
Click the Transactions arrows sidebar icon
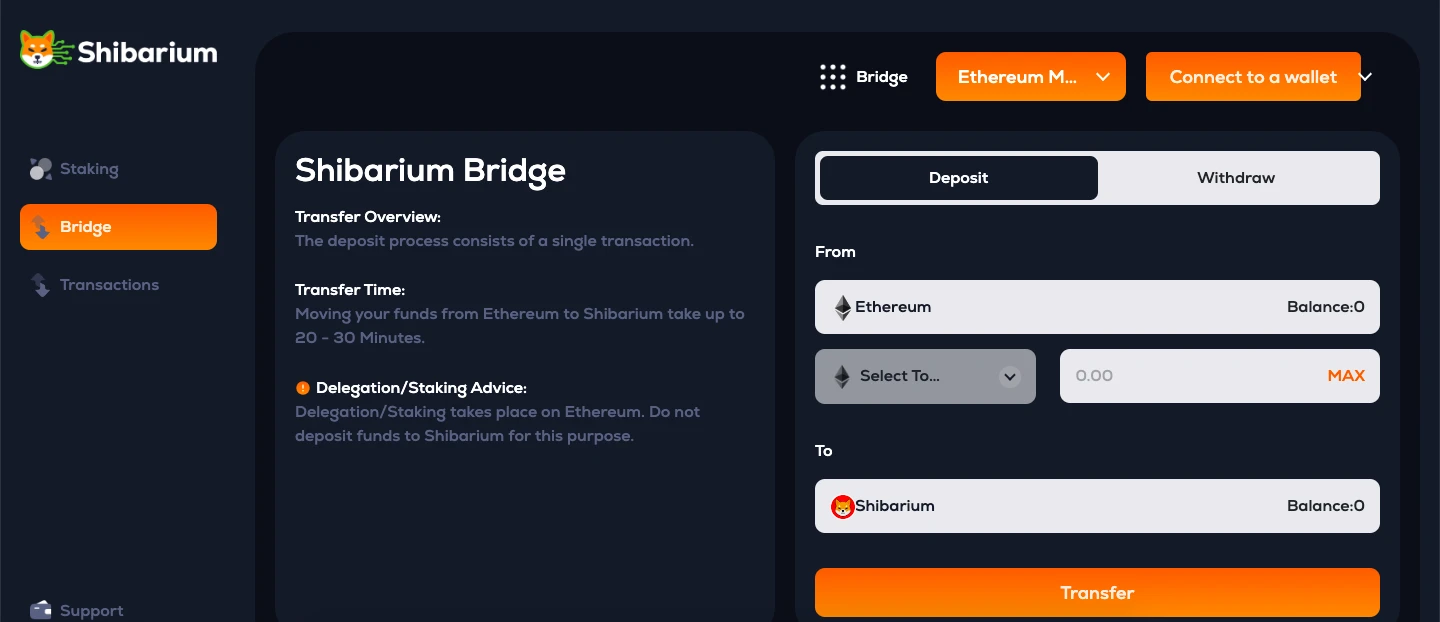pos(41,285)
